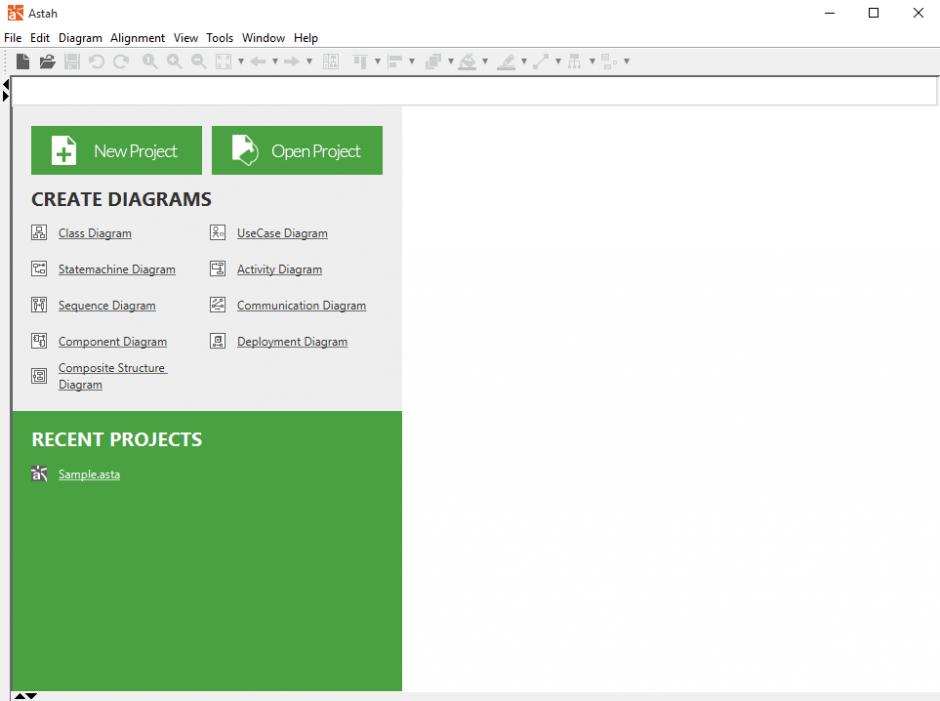The image size is (940, 701).
Task: Open the object order dropdown arrow
Action: (x=451, y=61)
